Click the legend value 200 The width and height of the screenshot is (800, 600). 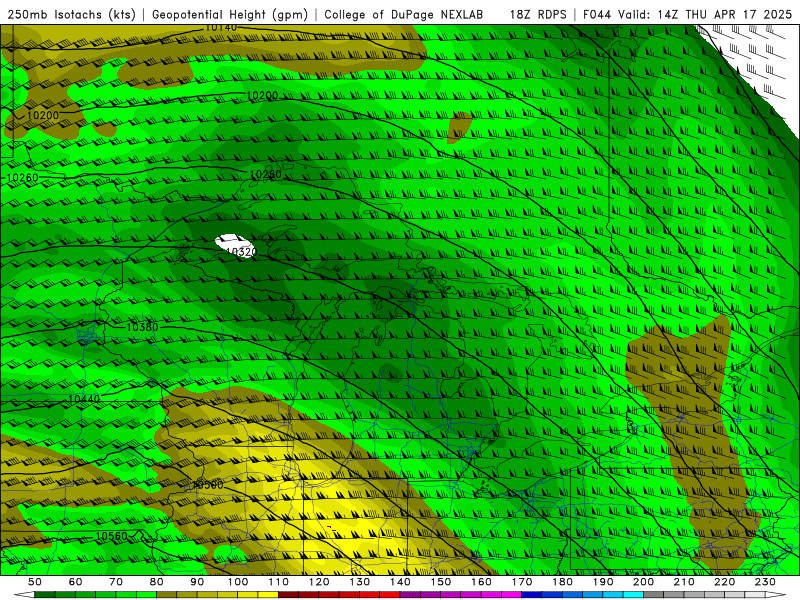pos(644,582)
